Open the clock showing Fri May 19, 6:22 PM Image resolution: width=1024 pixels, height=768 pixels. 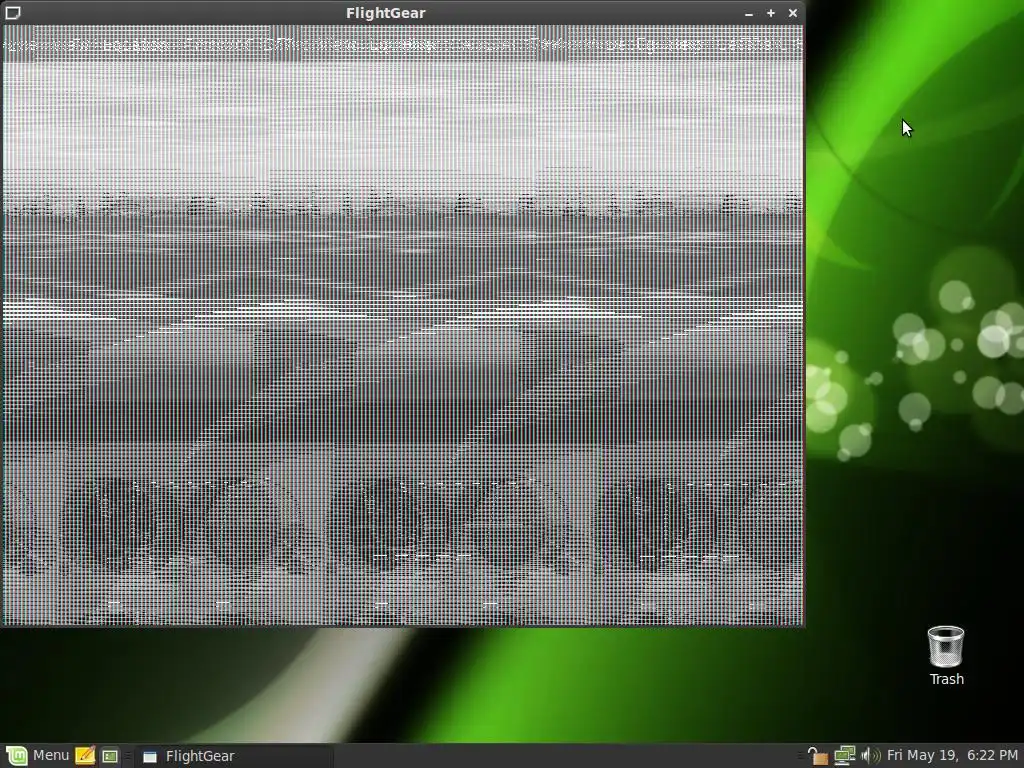click(x=952, y=756)
